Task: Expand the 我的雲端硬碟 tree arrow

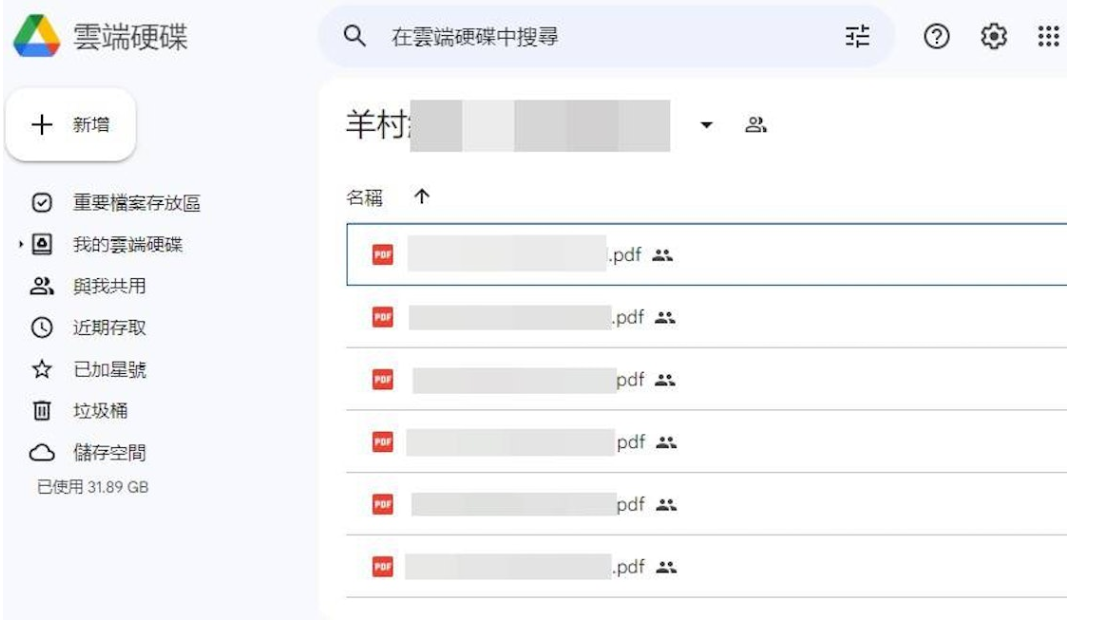Action: pyautogui.click(x=21, y=245)
